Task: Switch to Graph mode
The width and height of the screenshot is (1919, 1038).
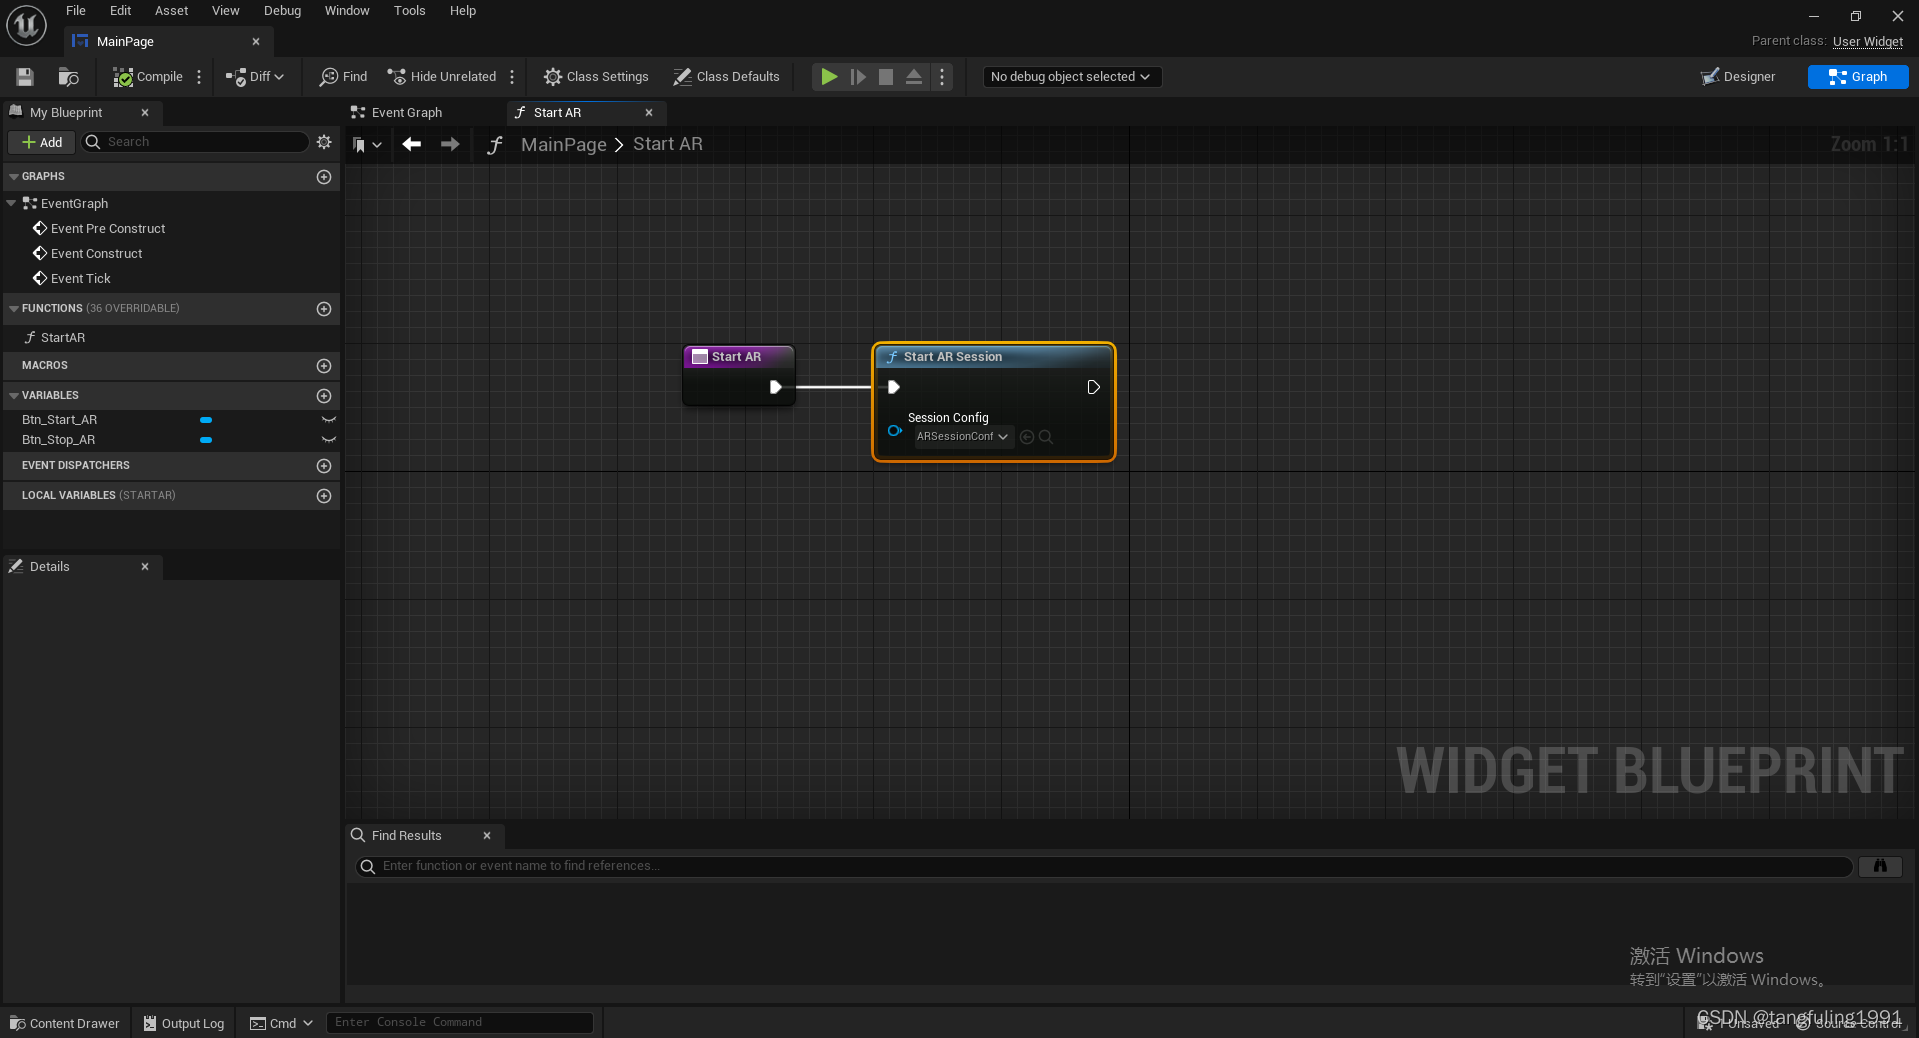Action: 1858,77
